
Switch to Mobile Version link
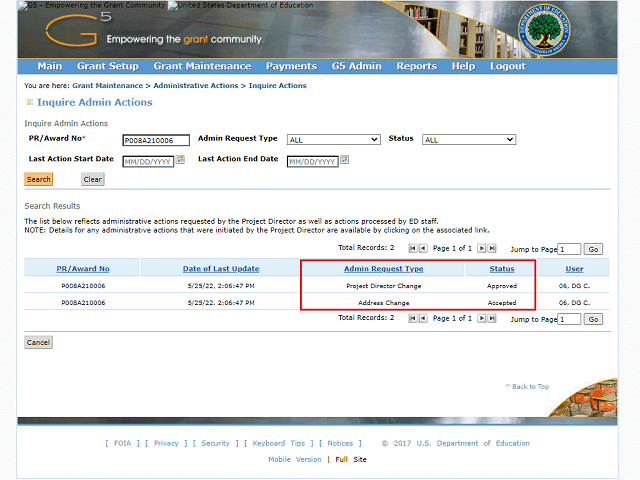point(295,460)
